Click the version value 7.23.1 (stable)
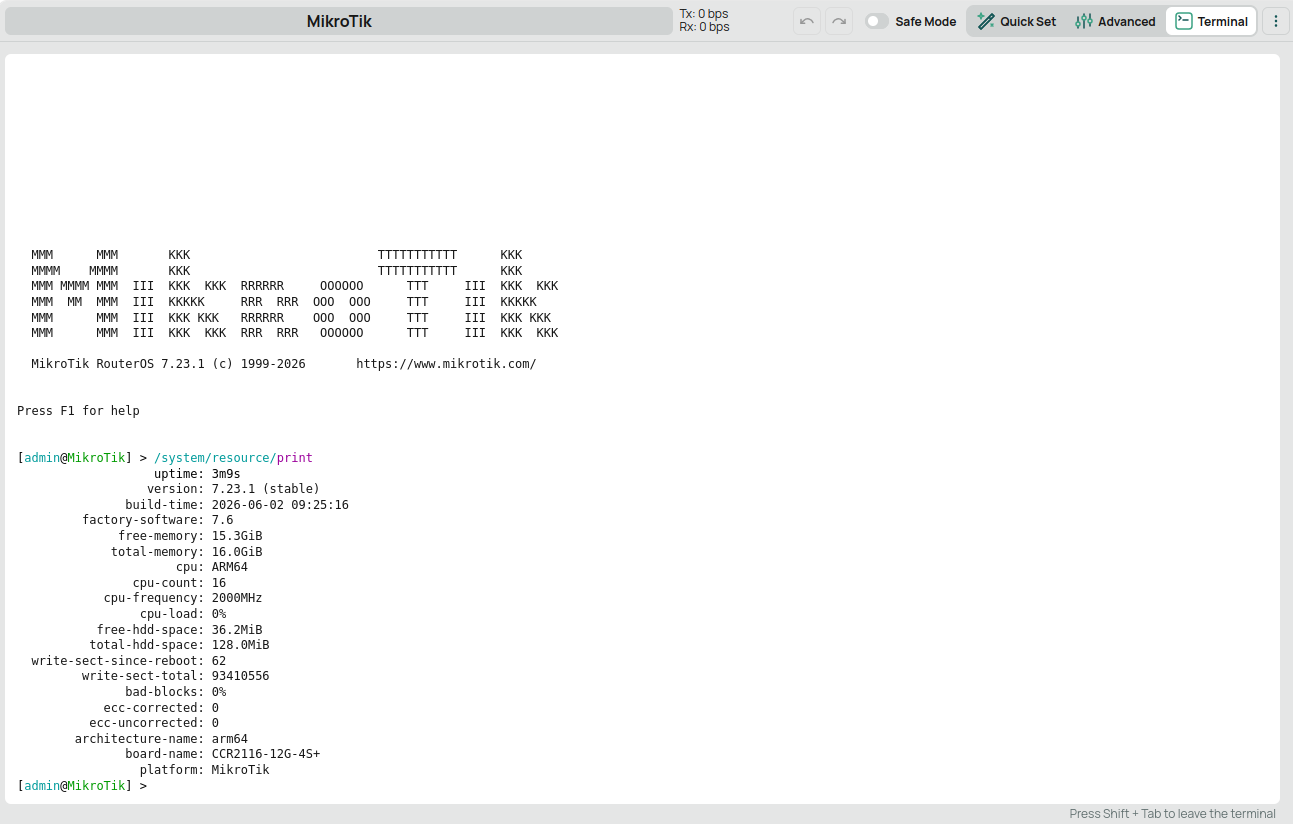This screenshot has height=824, width=1293. click(x=266, y=489)
